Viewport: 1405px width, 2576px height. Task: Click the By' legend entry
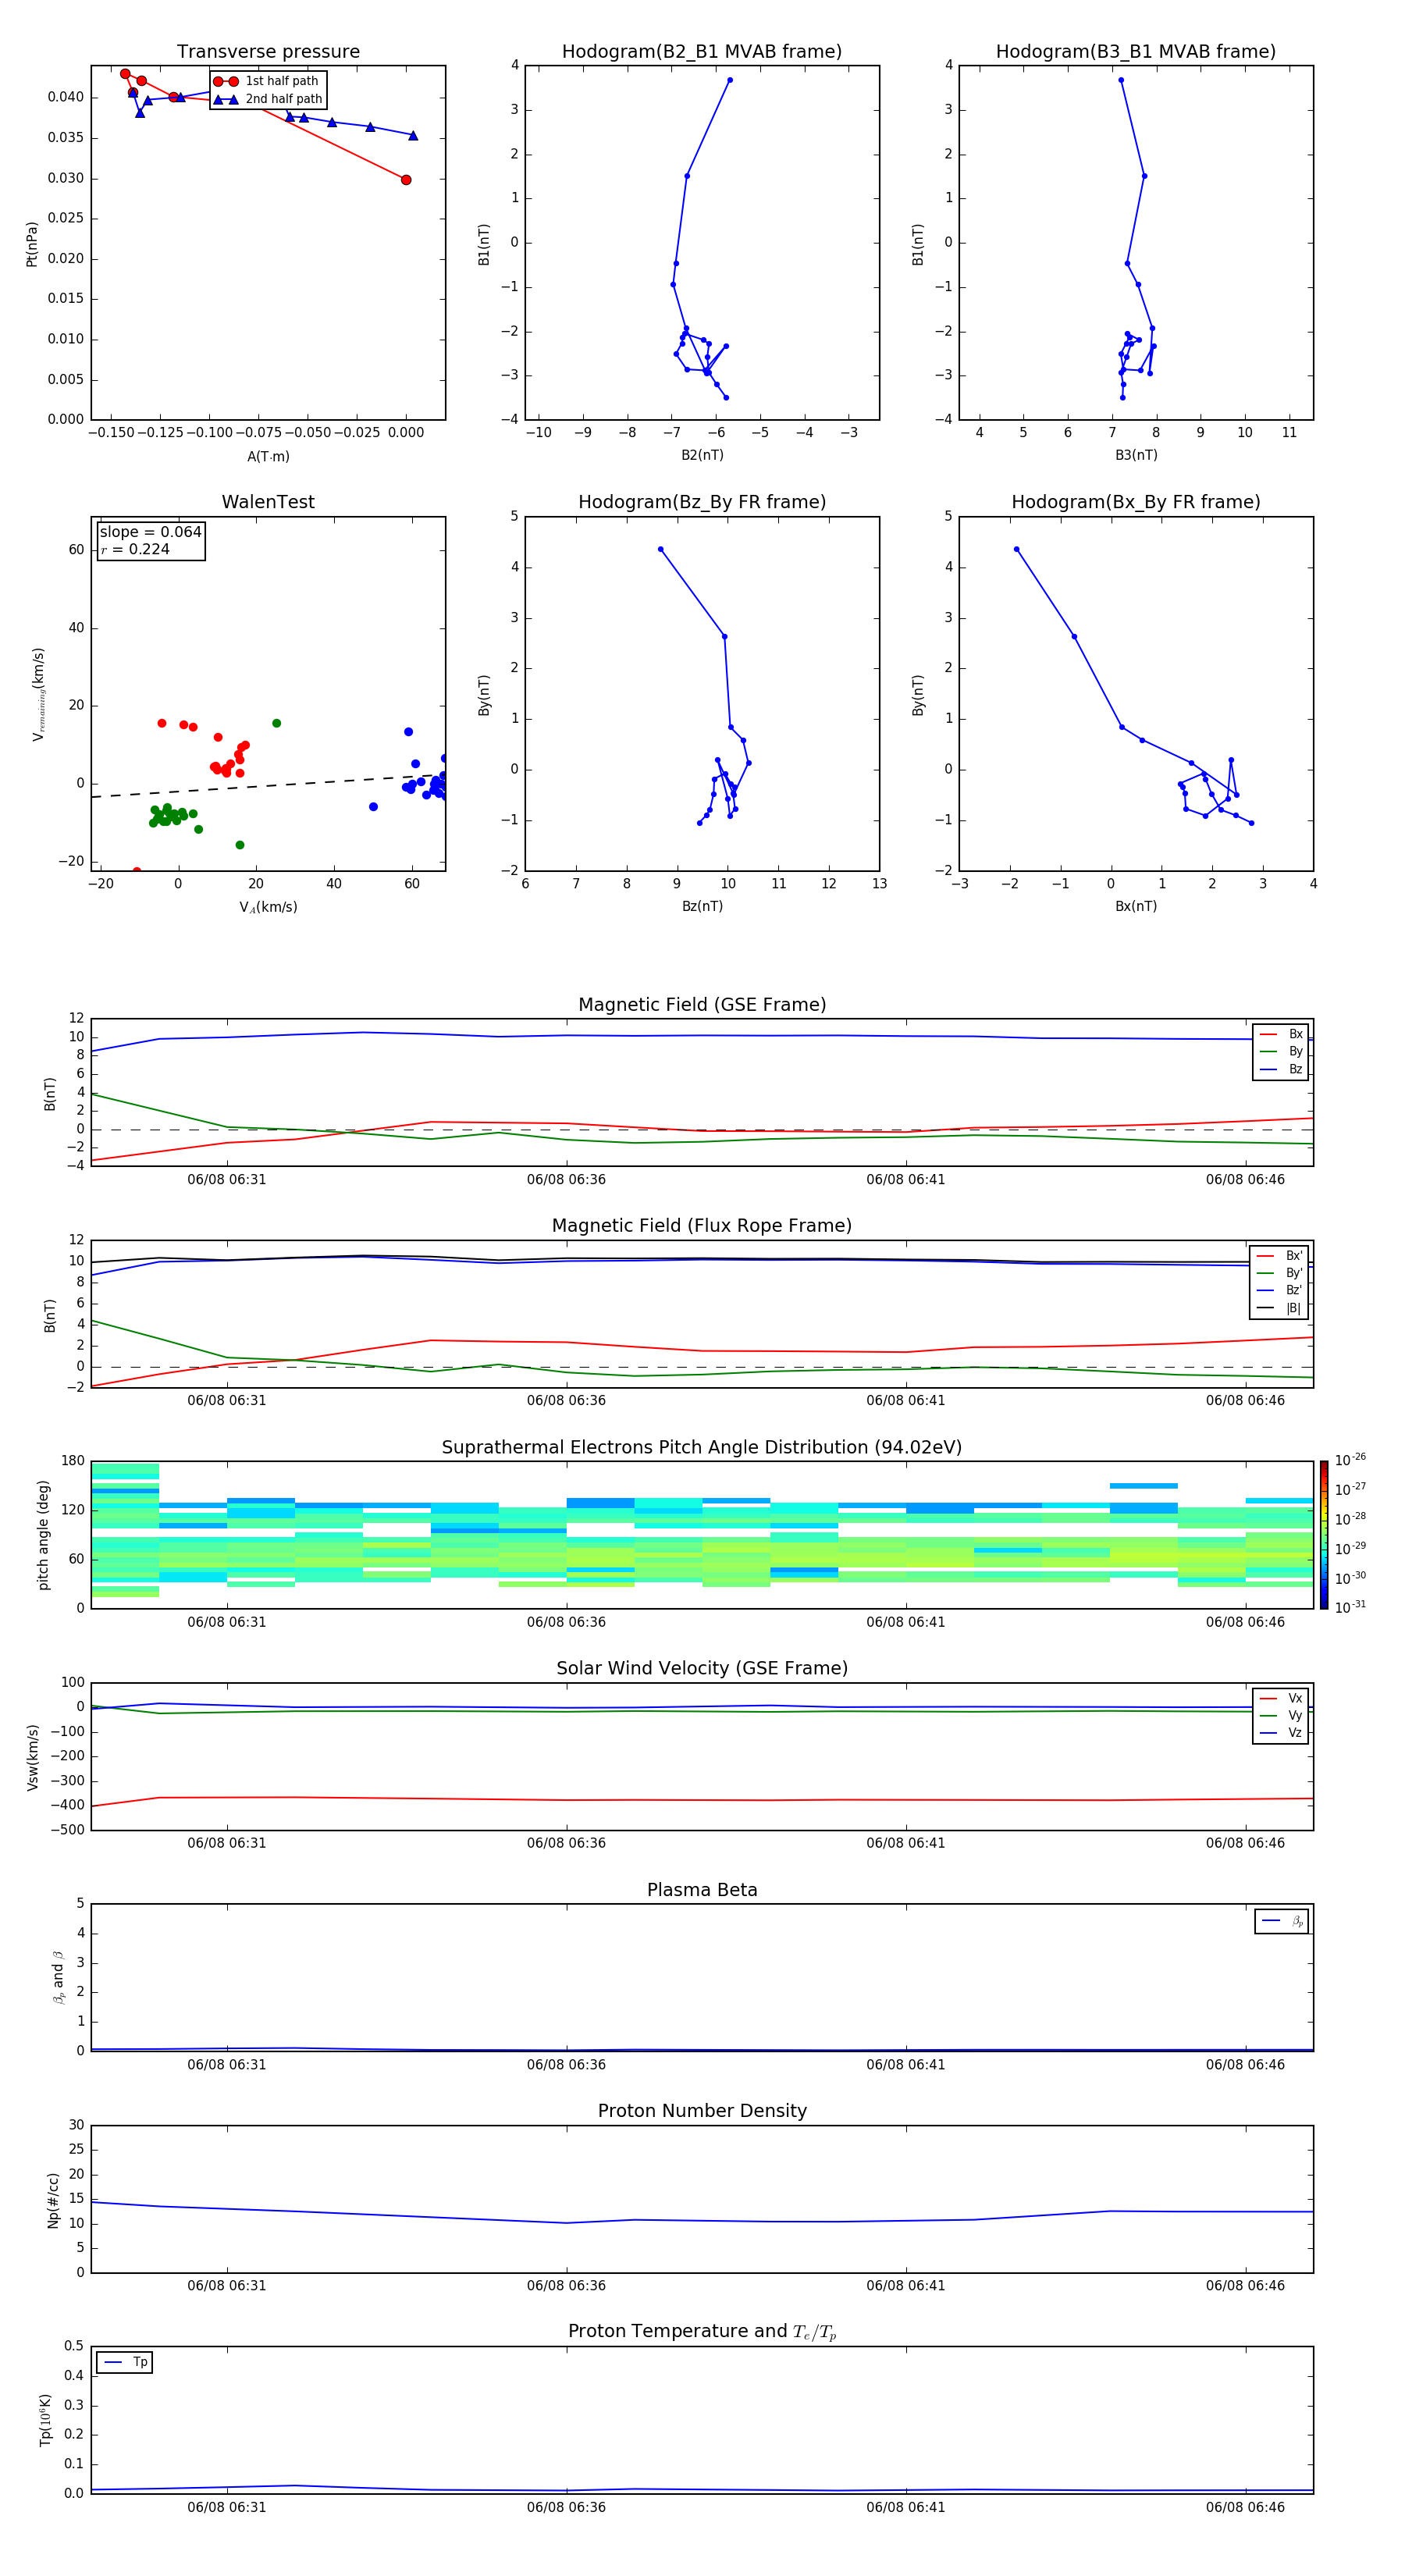[x=1279, y=1273]
